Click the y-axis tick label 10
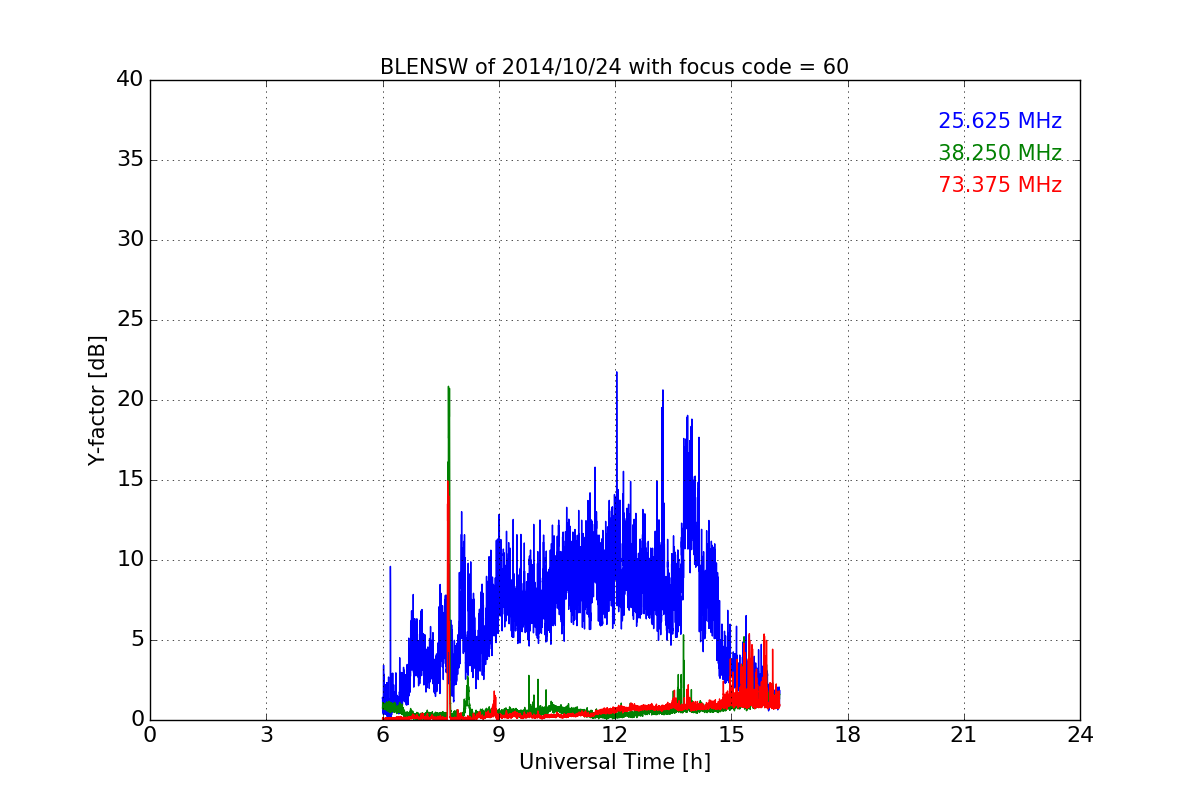The width and height of the screenshot is (1200, 800). 130,560
